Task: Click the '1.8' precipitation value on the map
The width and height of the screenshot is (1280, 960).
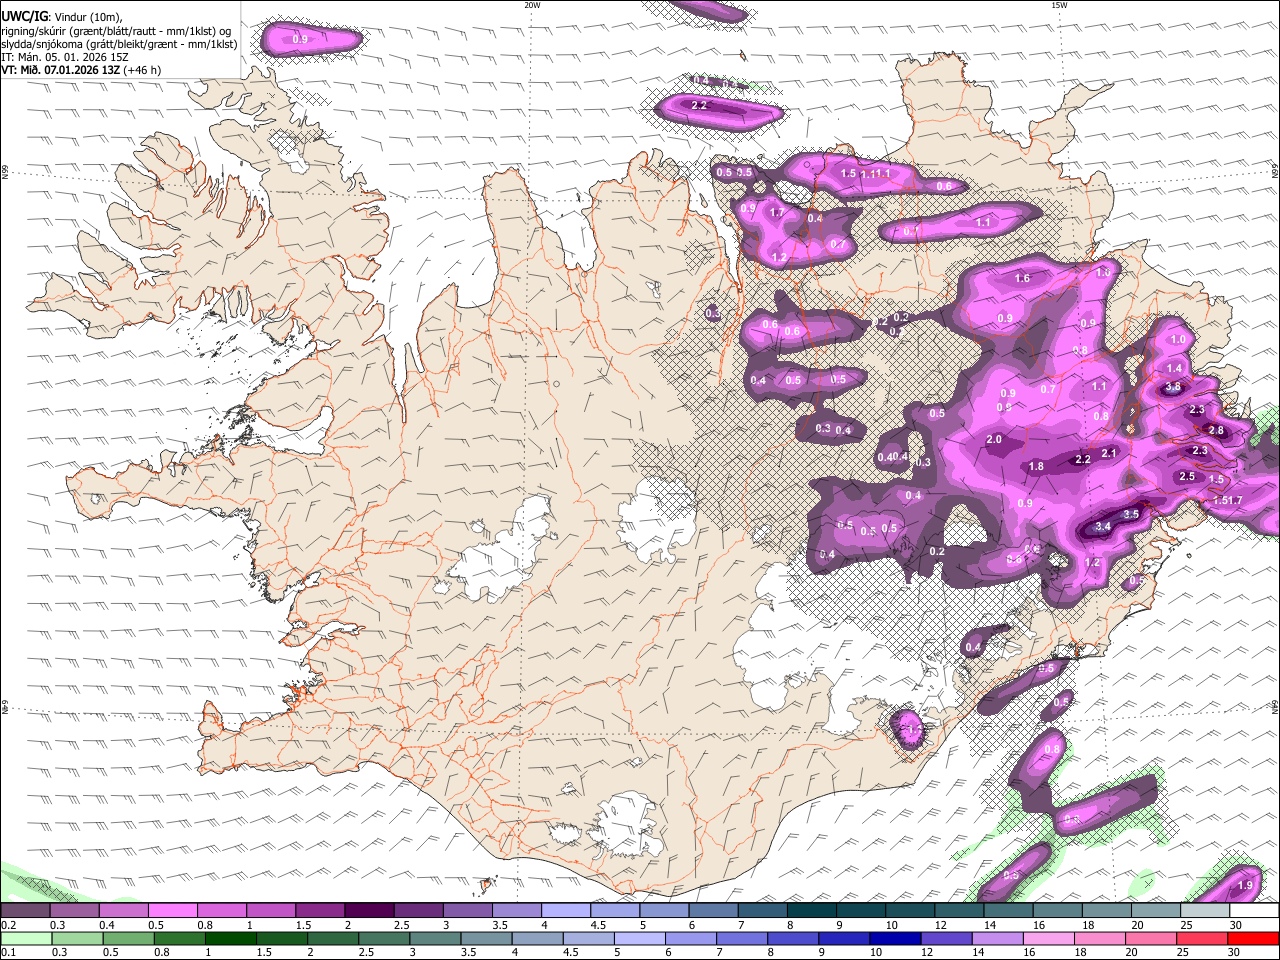Action: point(1037,467)
